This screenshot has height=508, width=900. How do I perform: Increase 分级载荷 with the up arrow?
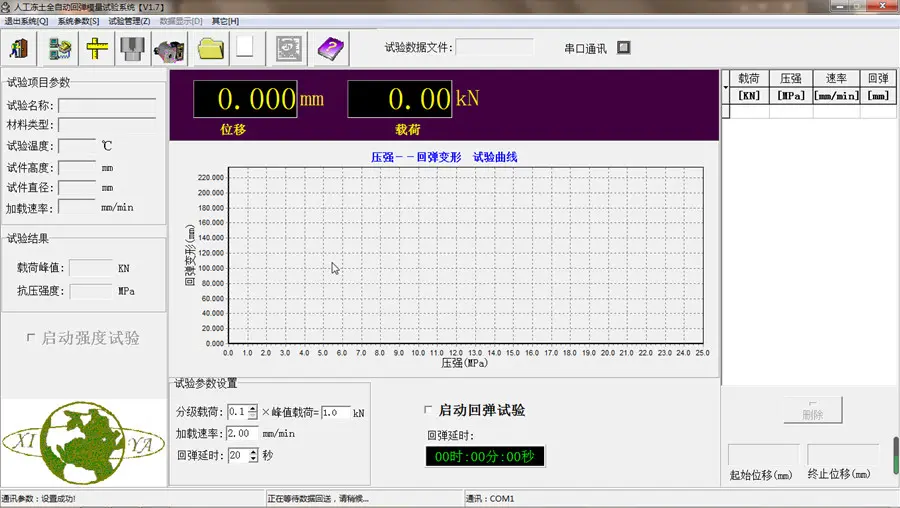pyautogui.click(x=253, y=408)
